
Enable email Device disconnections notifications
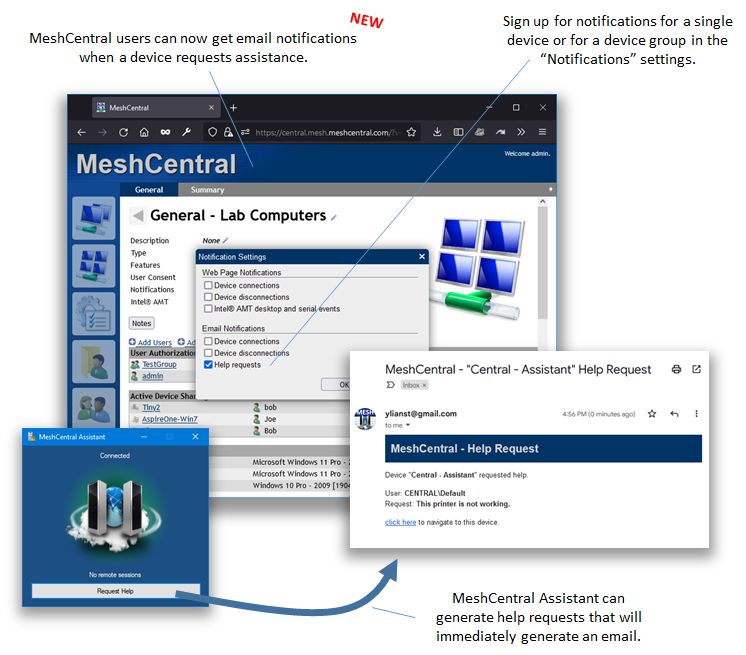(x=208, y=353)
